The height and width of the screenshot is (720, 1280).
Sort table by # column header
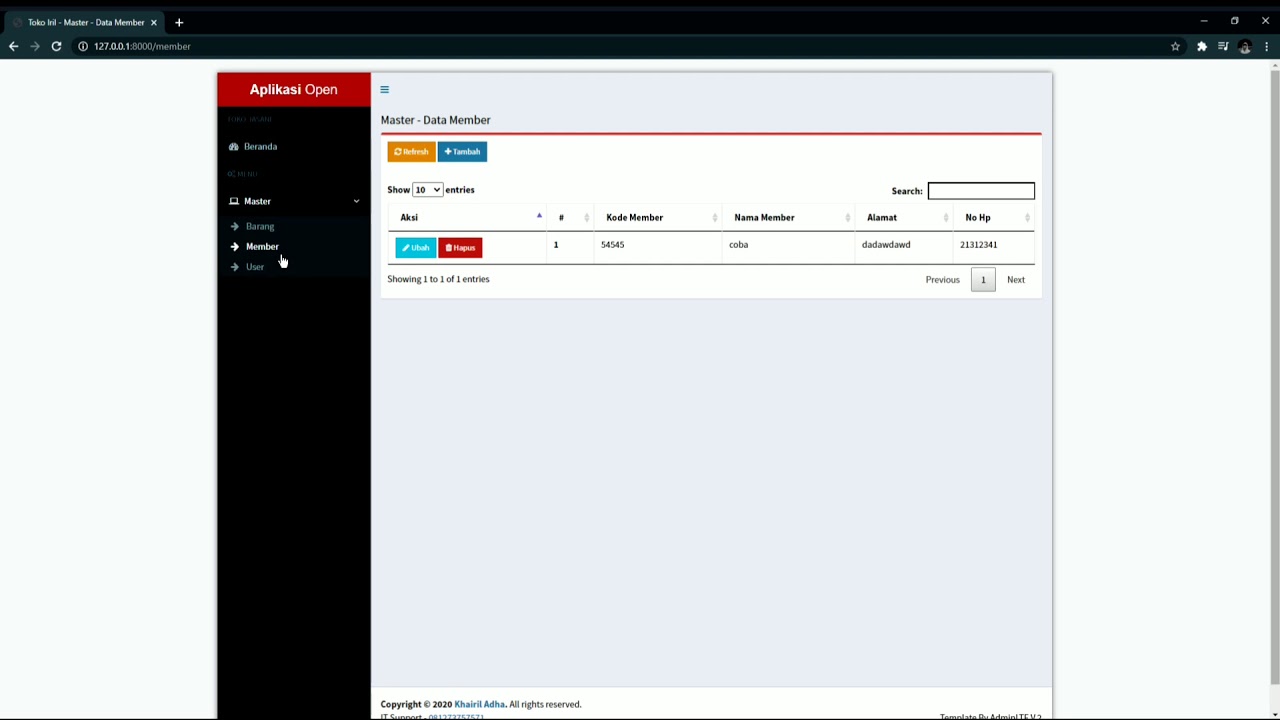click(x=571, y=217)
